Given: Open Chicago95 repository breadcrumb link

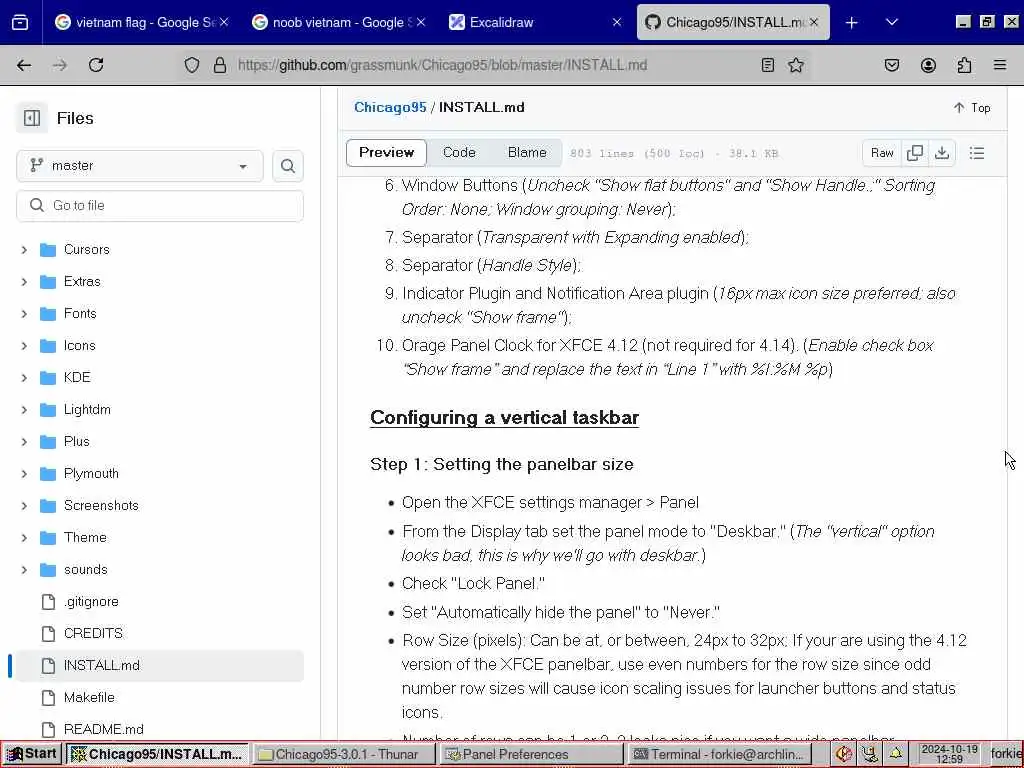Looking at the screenshot, I should pyautogui.click(x=390, y=108).
